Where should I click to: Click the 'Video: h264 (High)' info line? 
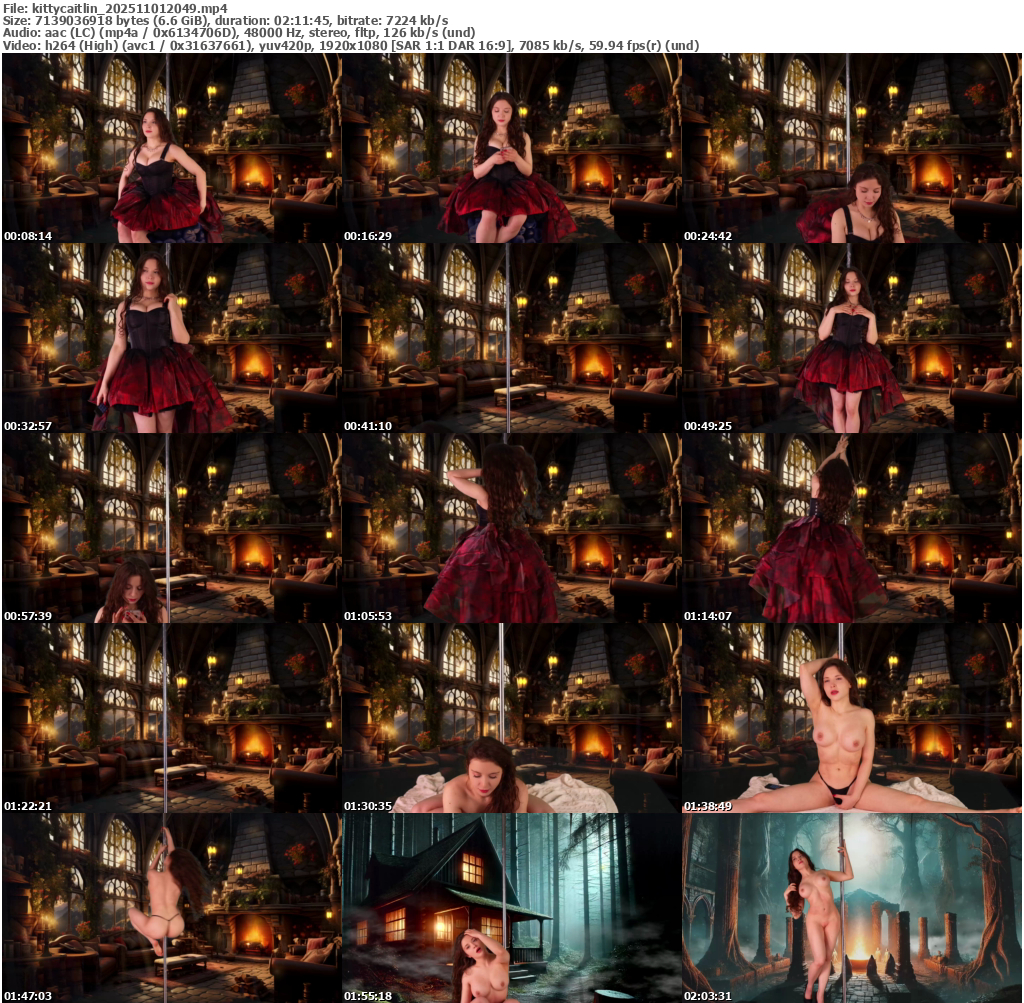coord(351,45)
